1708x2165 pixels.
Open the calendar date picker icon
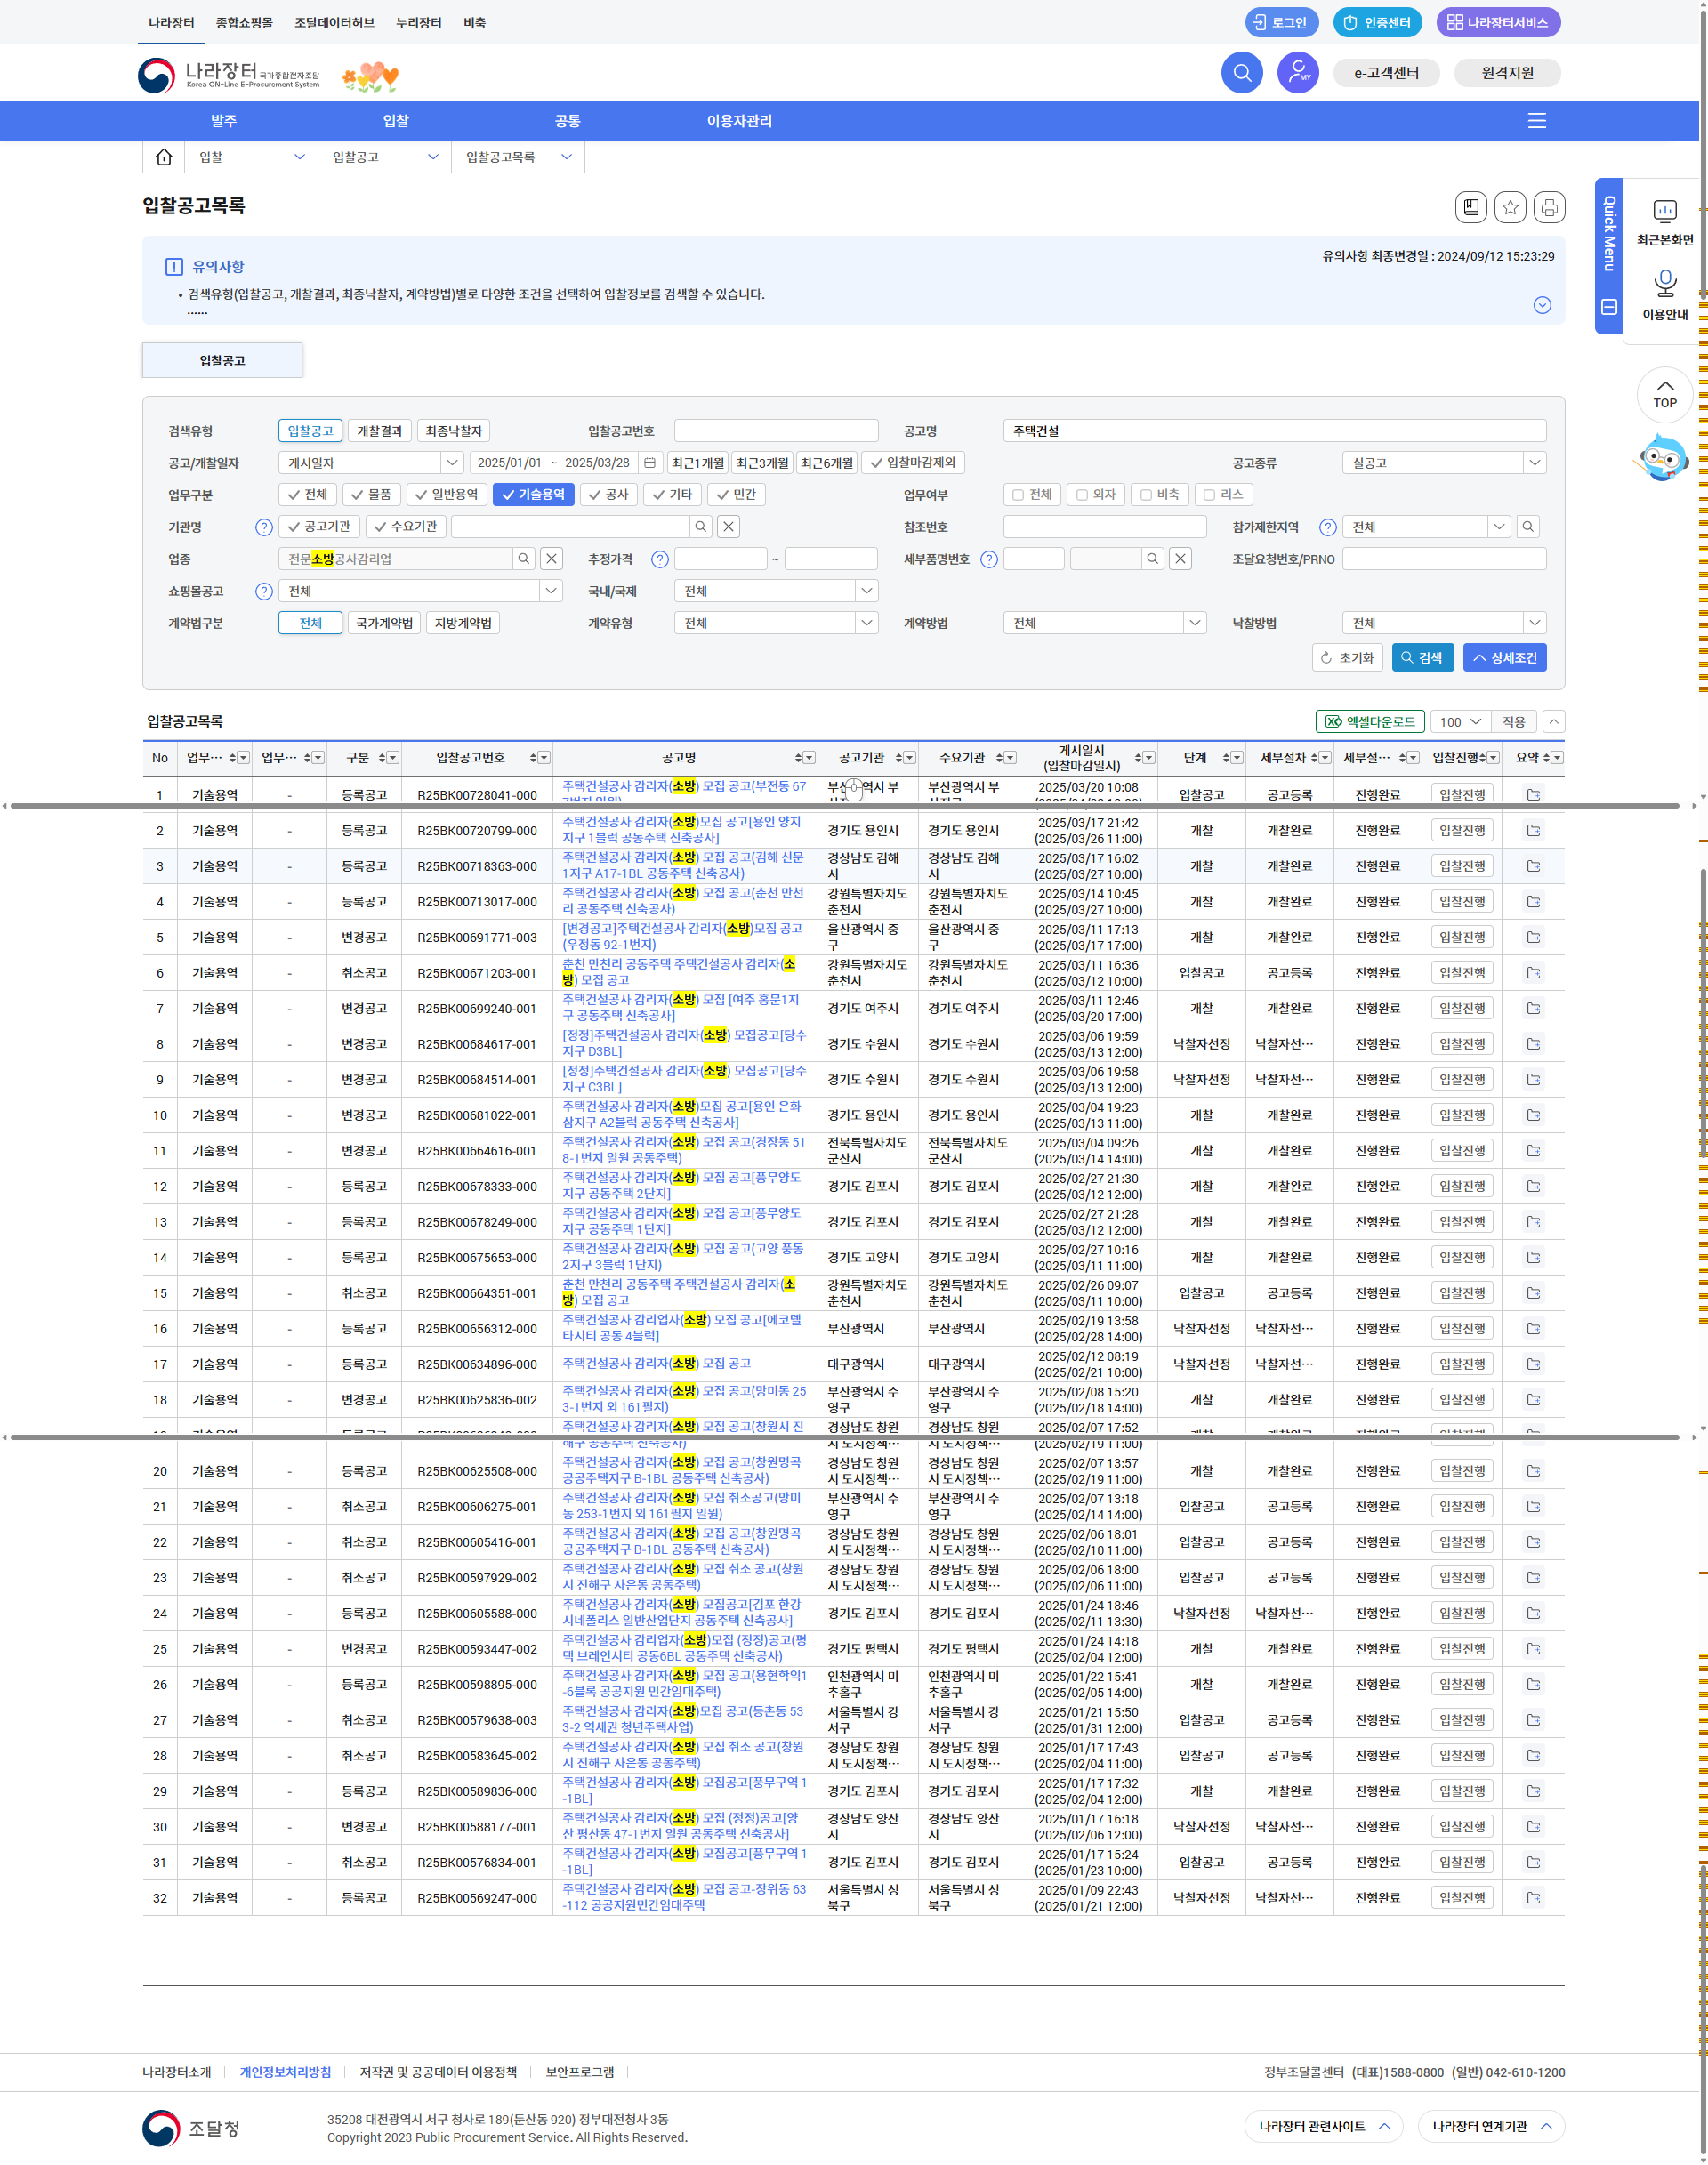(x=650, y=463)
